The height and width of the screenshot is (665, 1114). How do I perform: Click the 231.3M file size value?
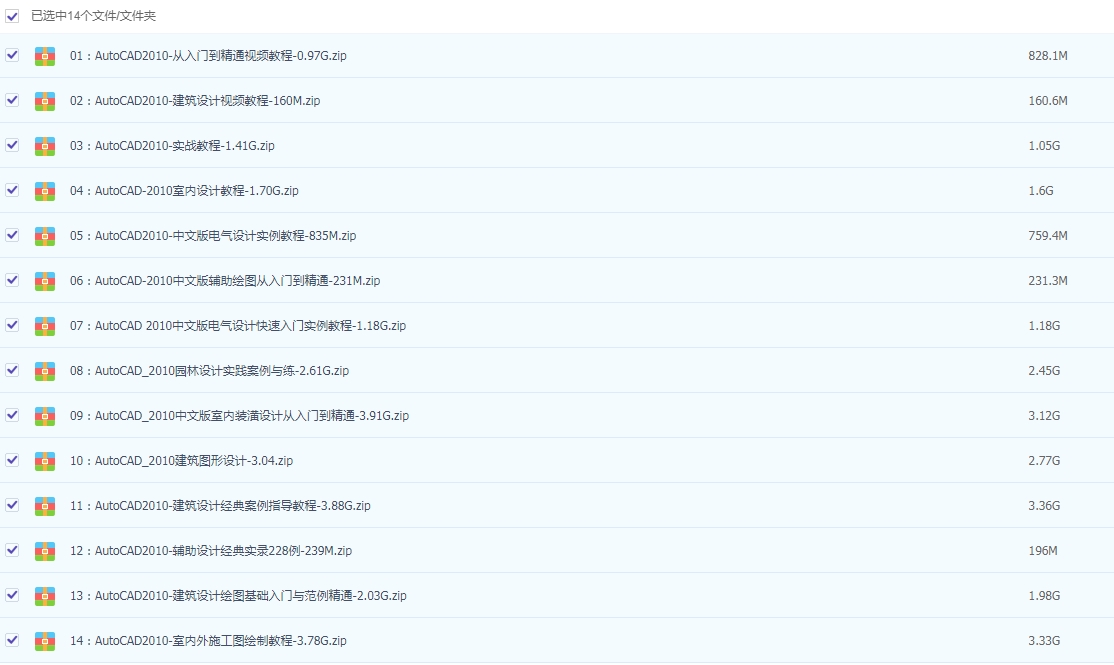coord(1048,281)
